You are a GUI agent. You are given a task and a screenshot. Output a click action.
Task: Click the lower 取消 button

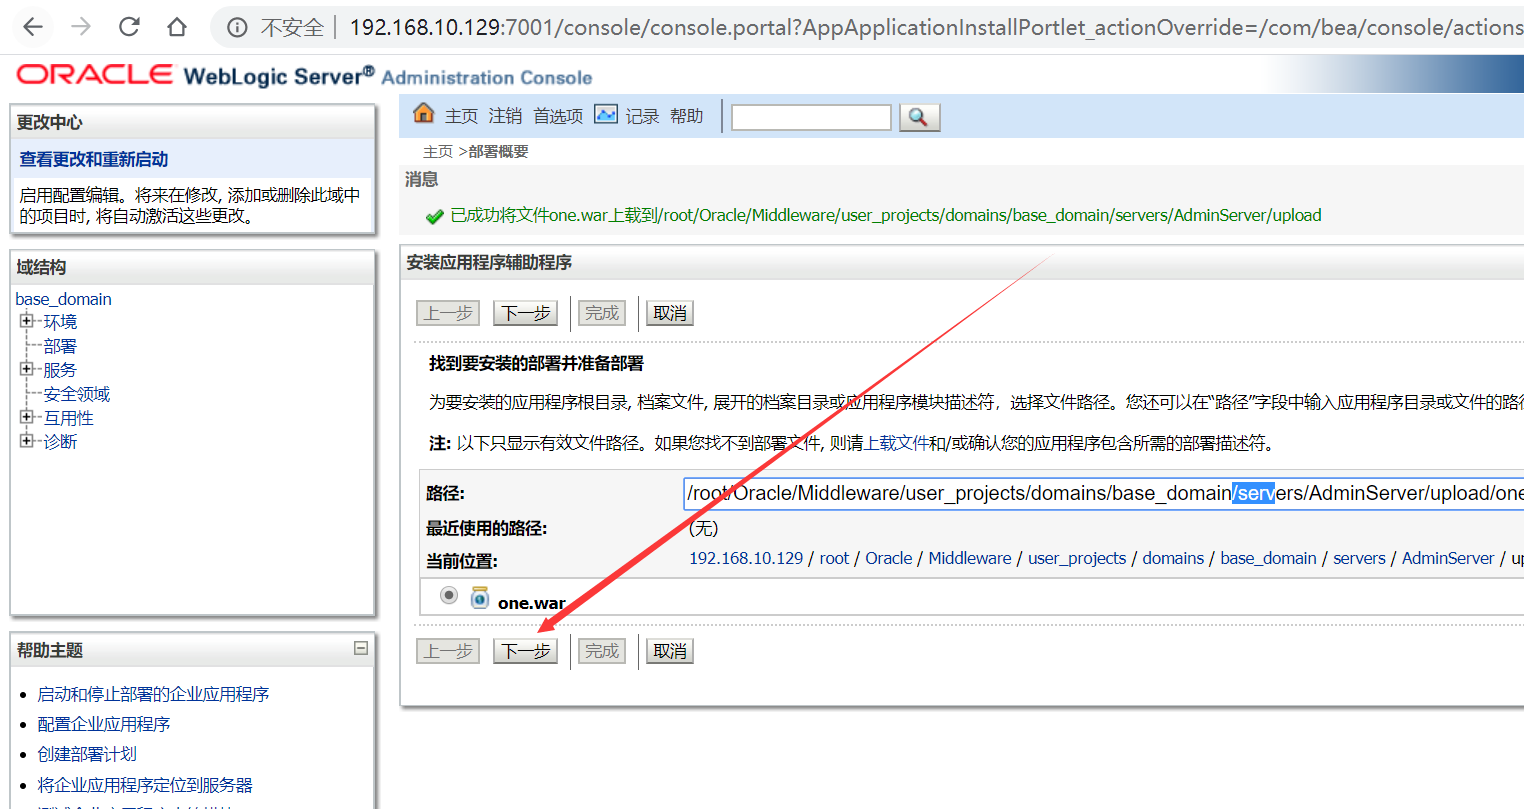(x=669, y=651)
